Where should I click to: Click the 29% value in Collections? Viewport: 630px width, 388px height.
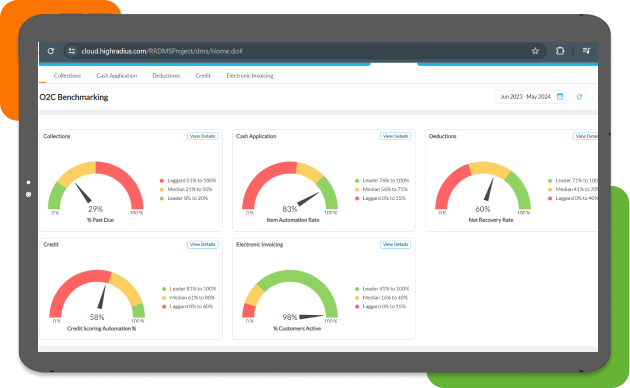pyautogui.click(x=96, y=209)
